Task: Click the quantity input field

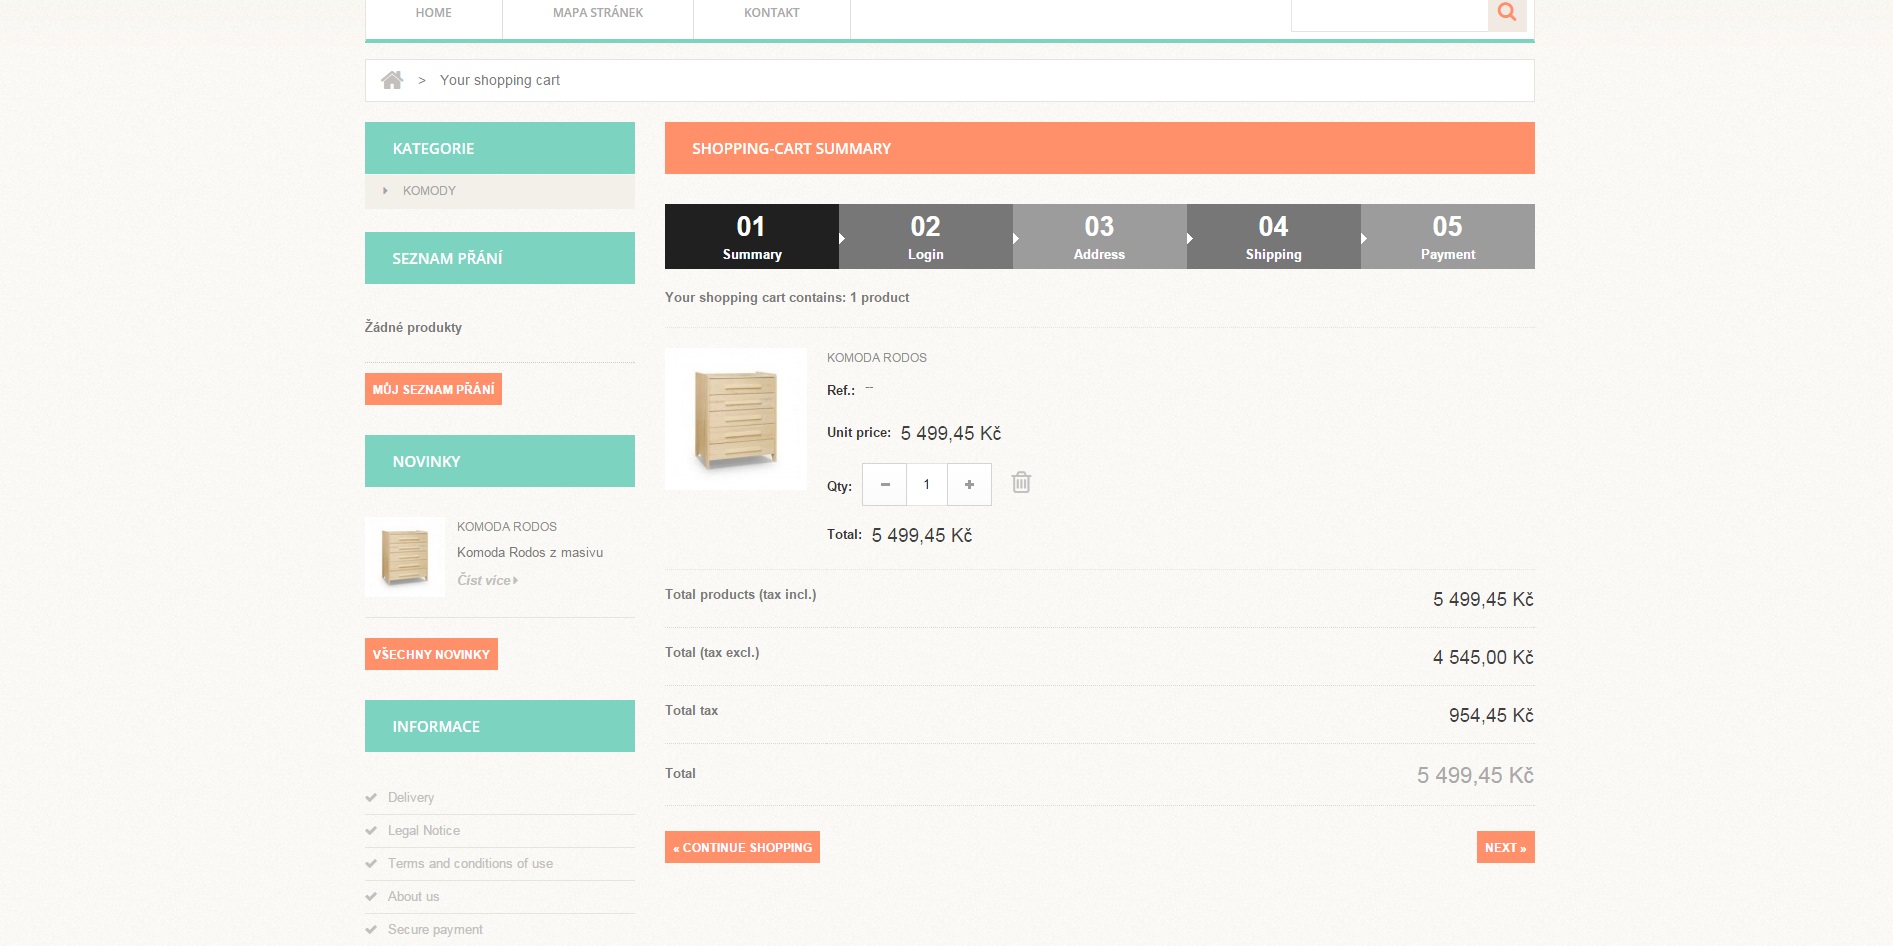Action: pos(927,485)
